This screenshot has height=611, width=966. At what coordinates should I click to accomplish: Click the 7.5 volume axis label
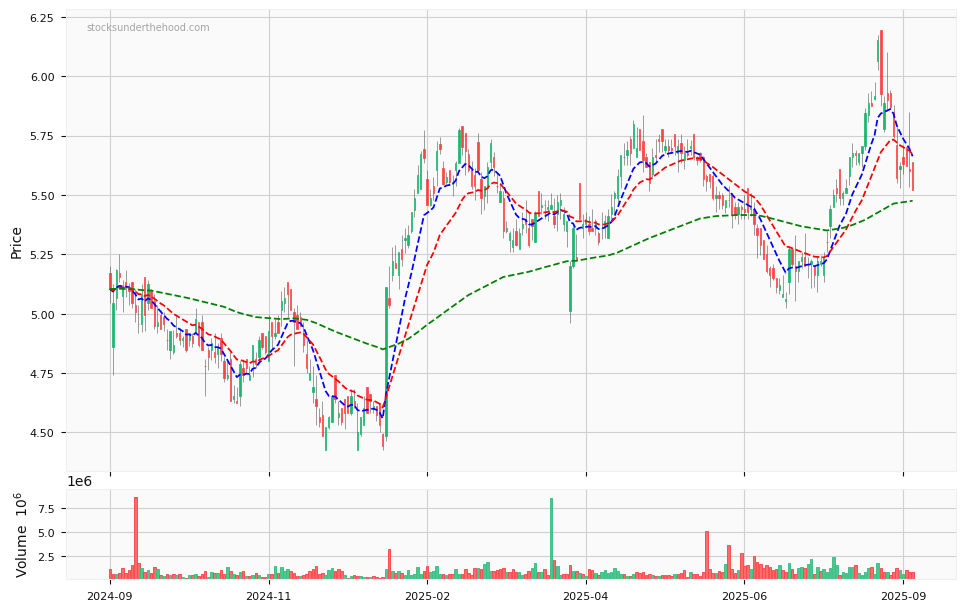46,509
